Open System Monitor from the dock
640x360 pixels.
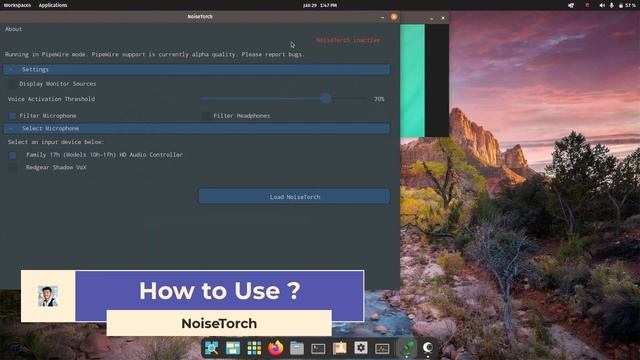pyautogui.click(x=382, y=348)
